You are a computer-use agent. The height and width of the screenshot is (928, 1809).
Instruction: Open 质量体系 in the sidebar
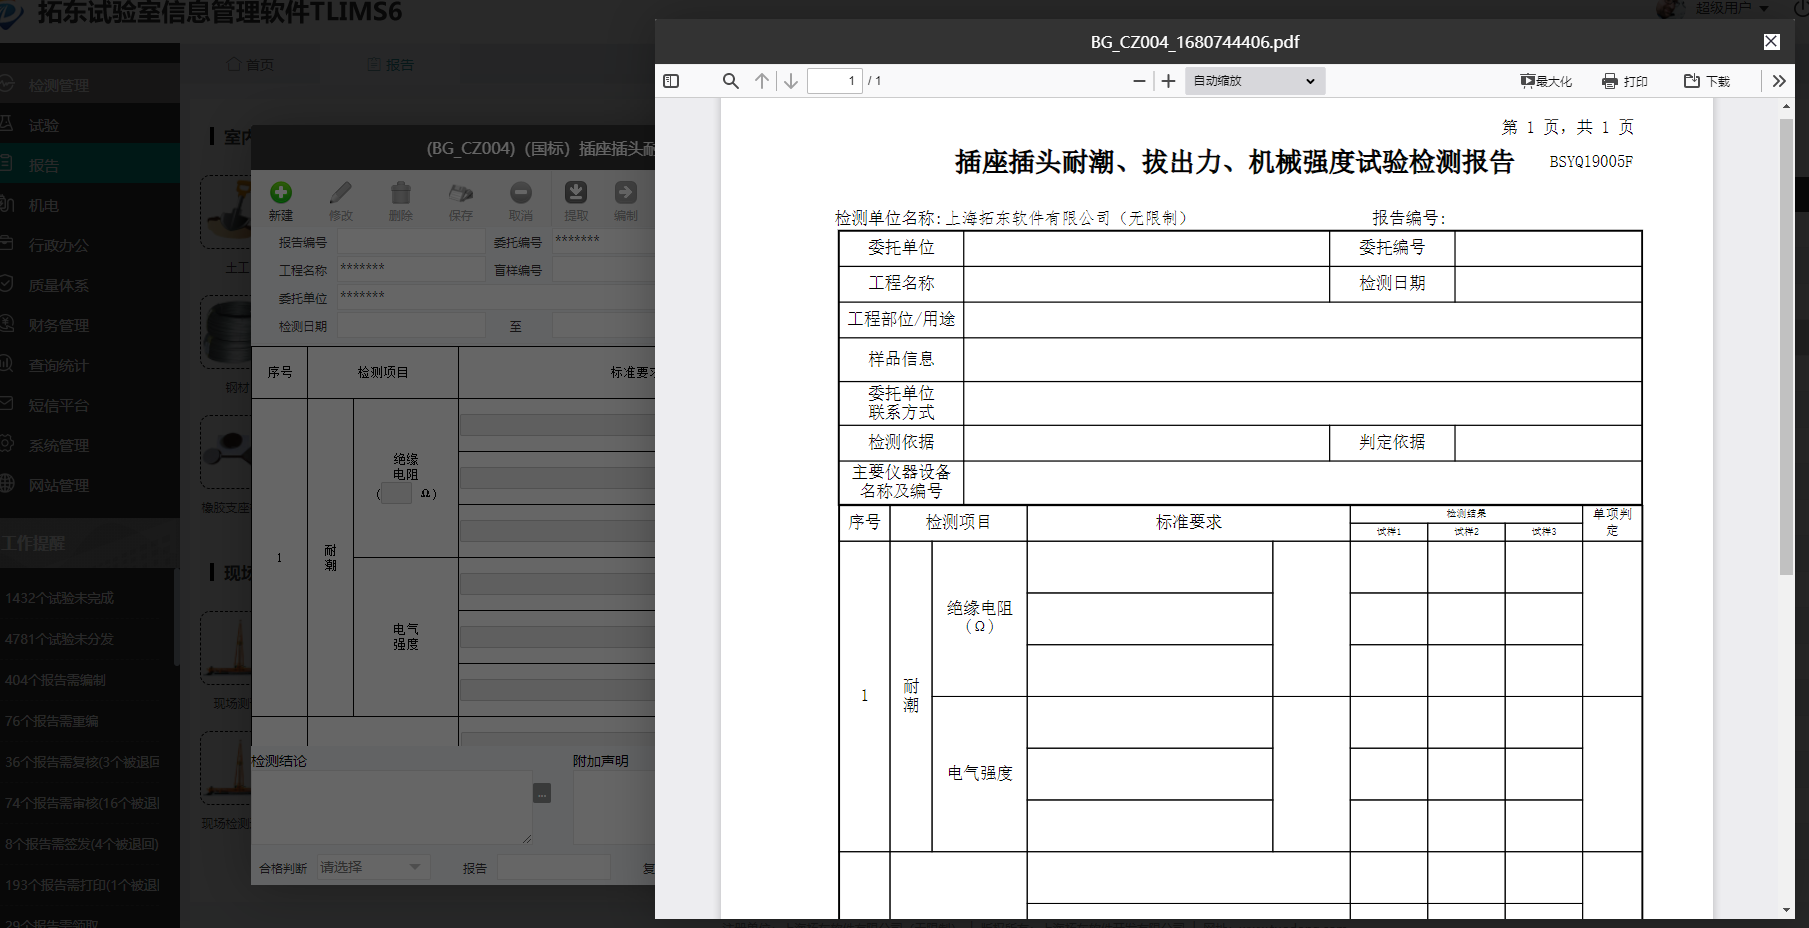click(90, 285)
